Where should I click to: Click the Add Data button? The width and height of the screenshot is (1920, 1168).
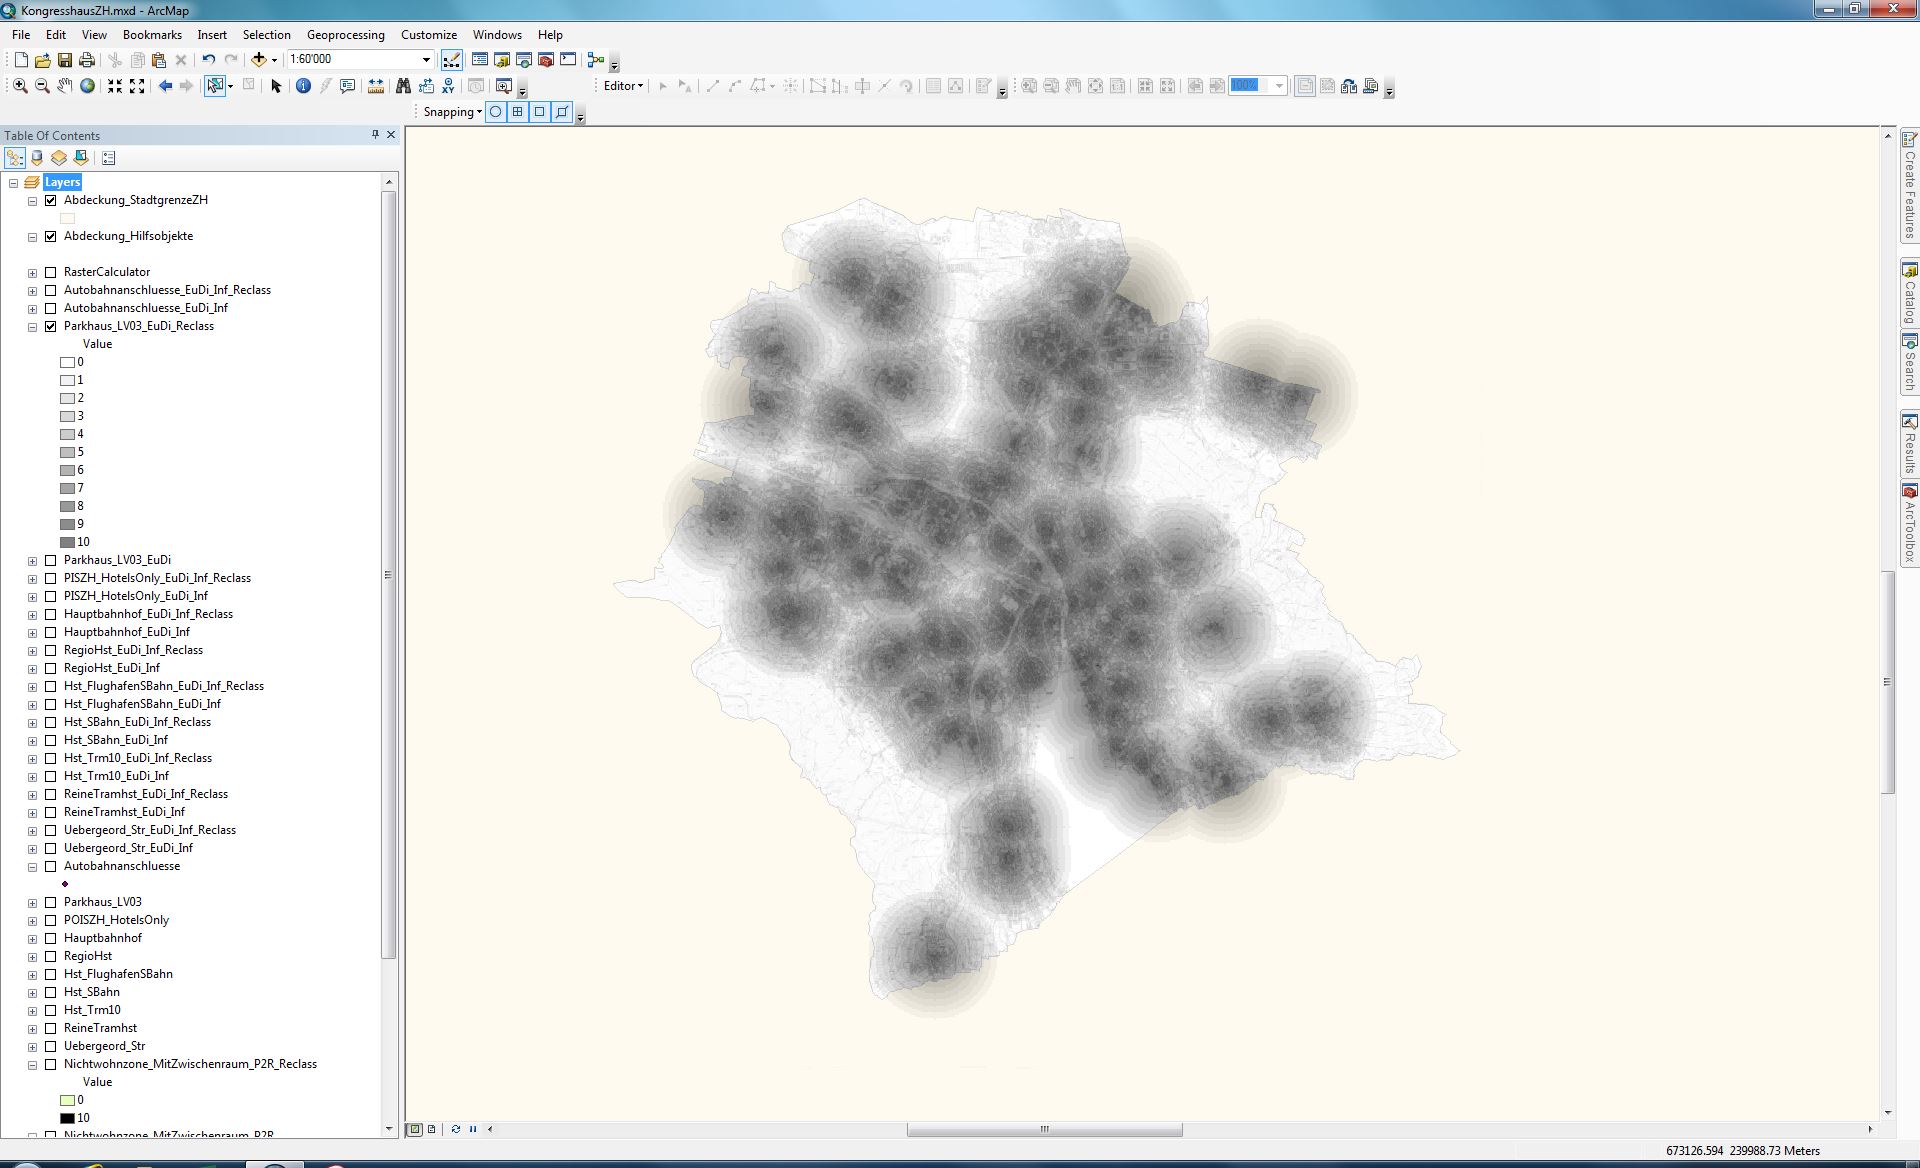[259, 60]
